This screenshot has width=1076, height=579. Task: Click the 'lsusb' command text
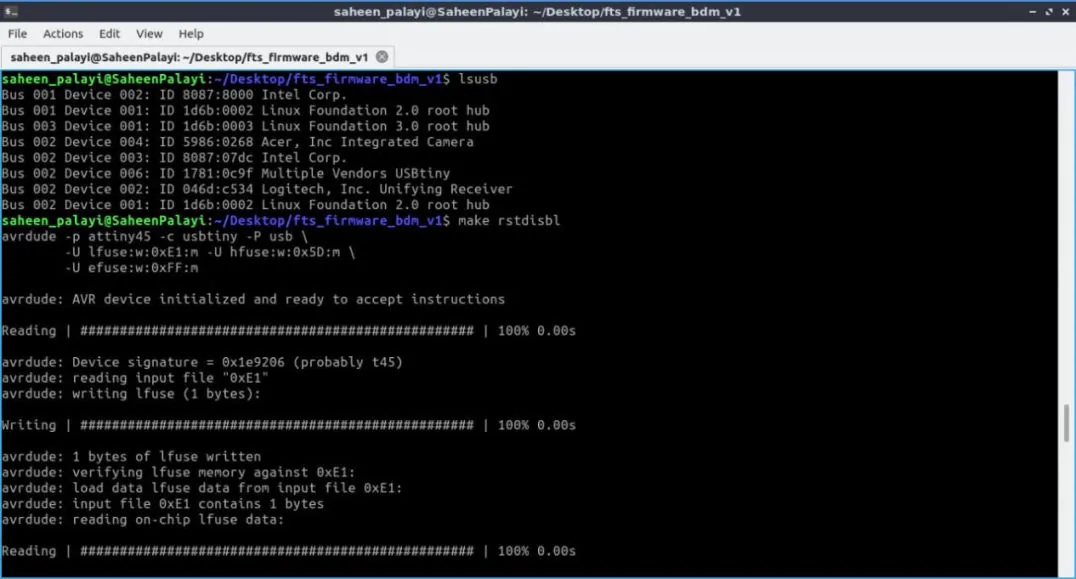478,79
